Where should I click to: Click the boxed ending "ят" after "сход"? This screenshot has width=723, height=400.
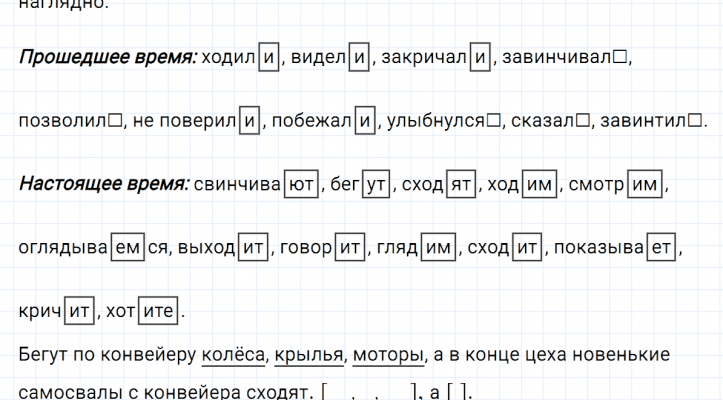pyautogui.click(x=460, y=185)
